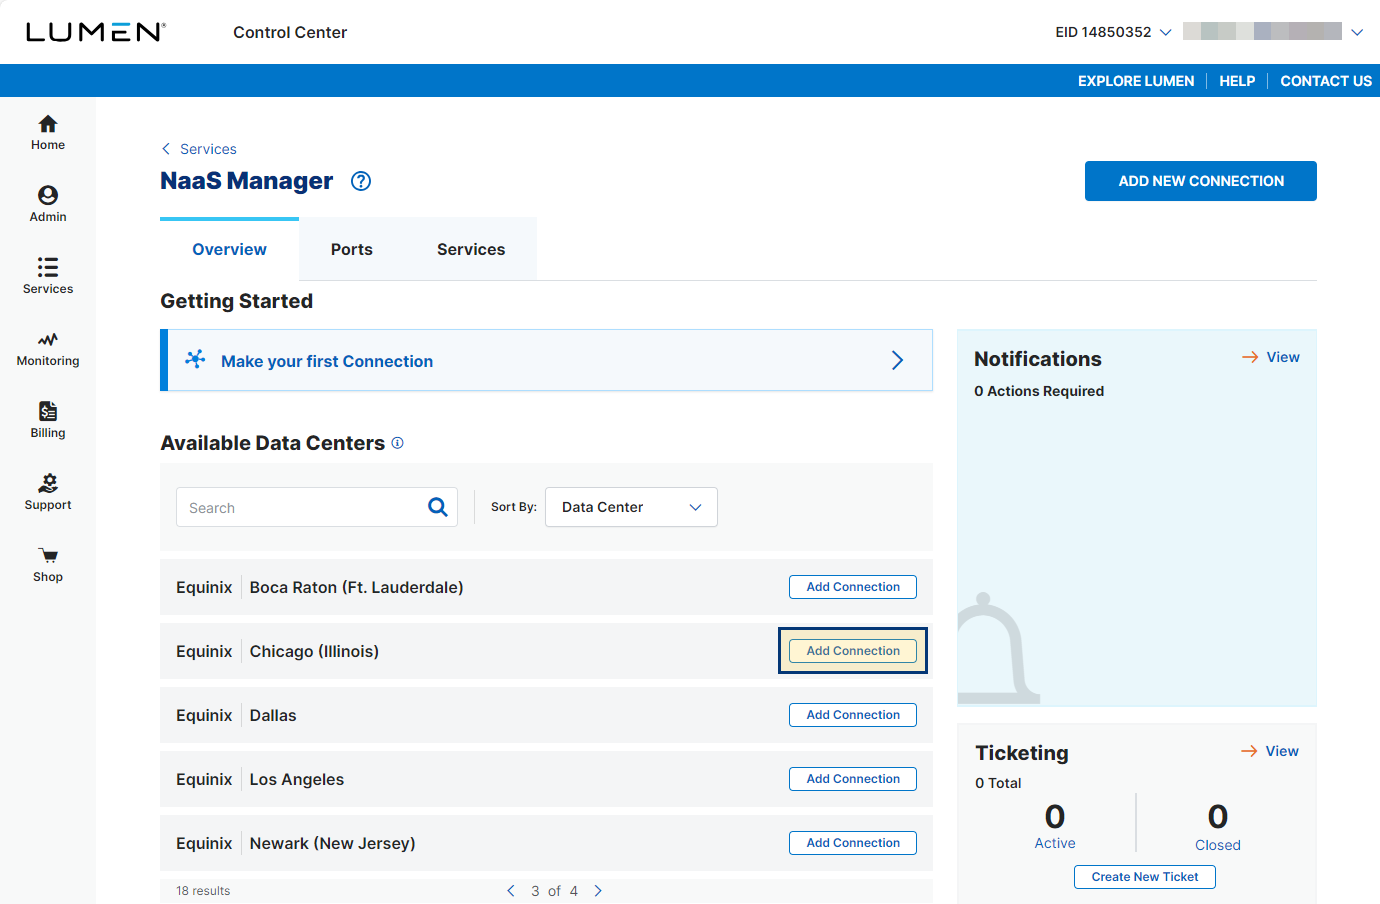Open Explore Lumen menu
Image resolution: width=1380 pixels, height=904 pixels.
[1136, 81]
